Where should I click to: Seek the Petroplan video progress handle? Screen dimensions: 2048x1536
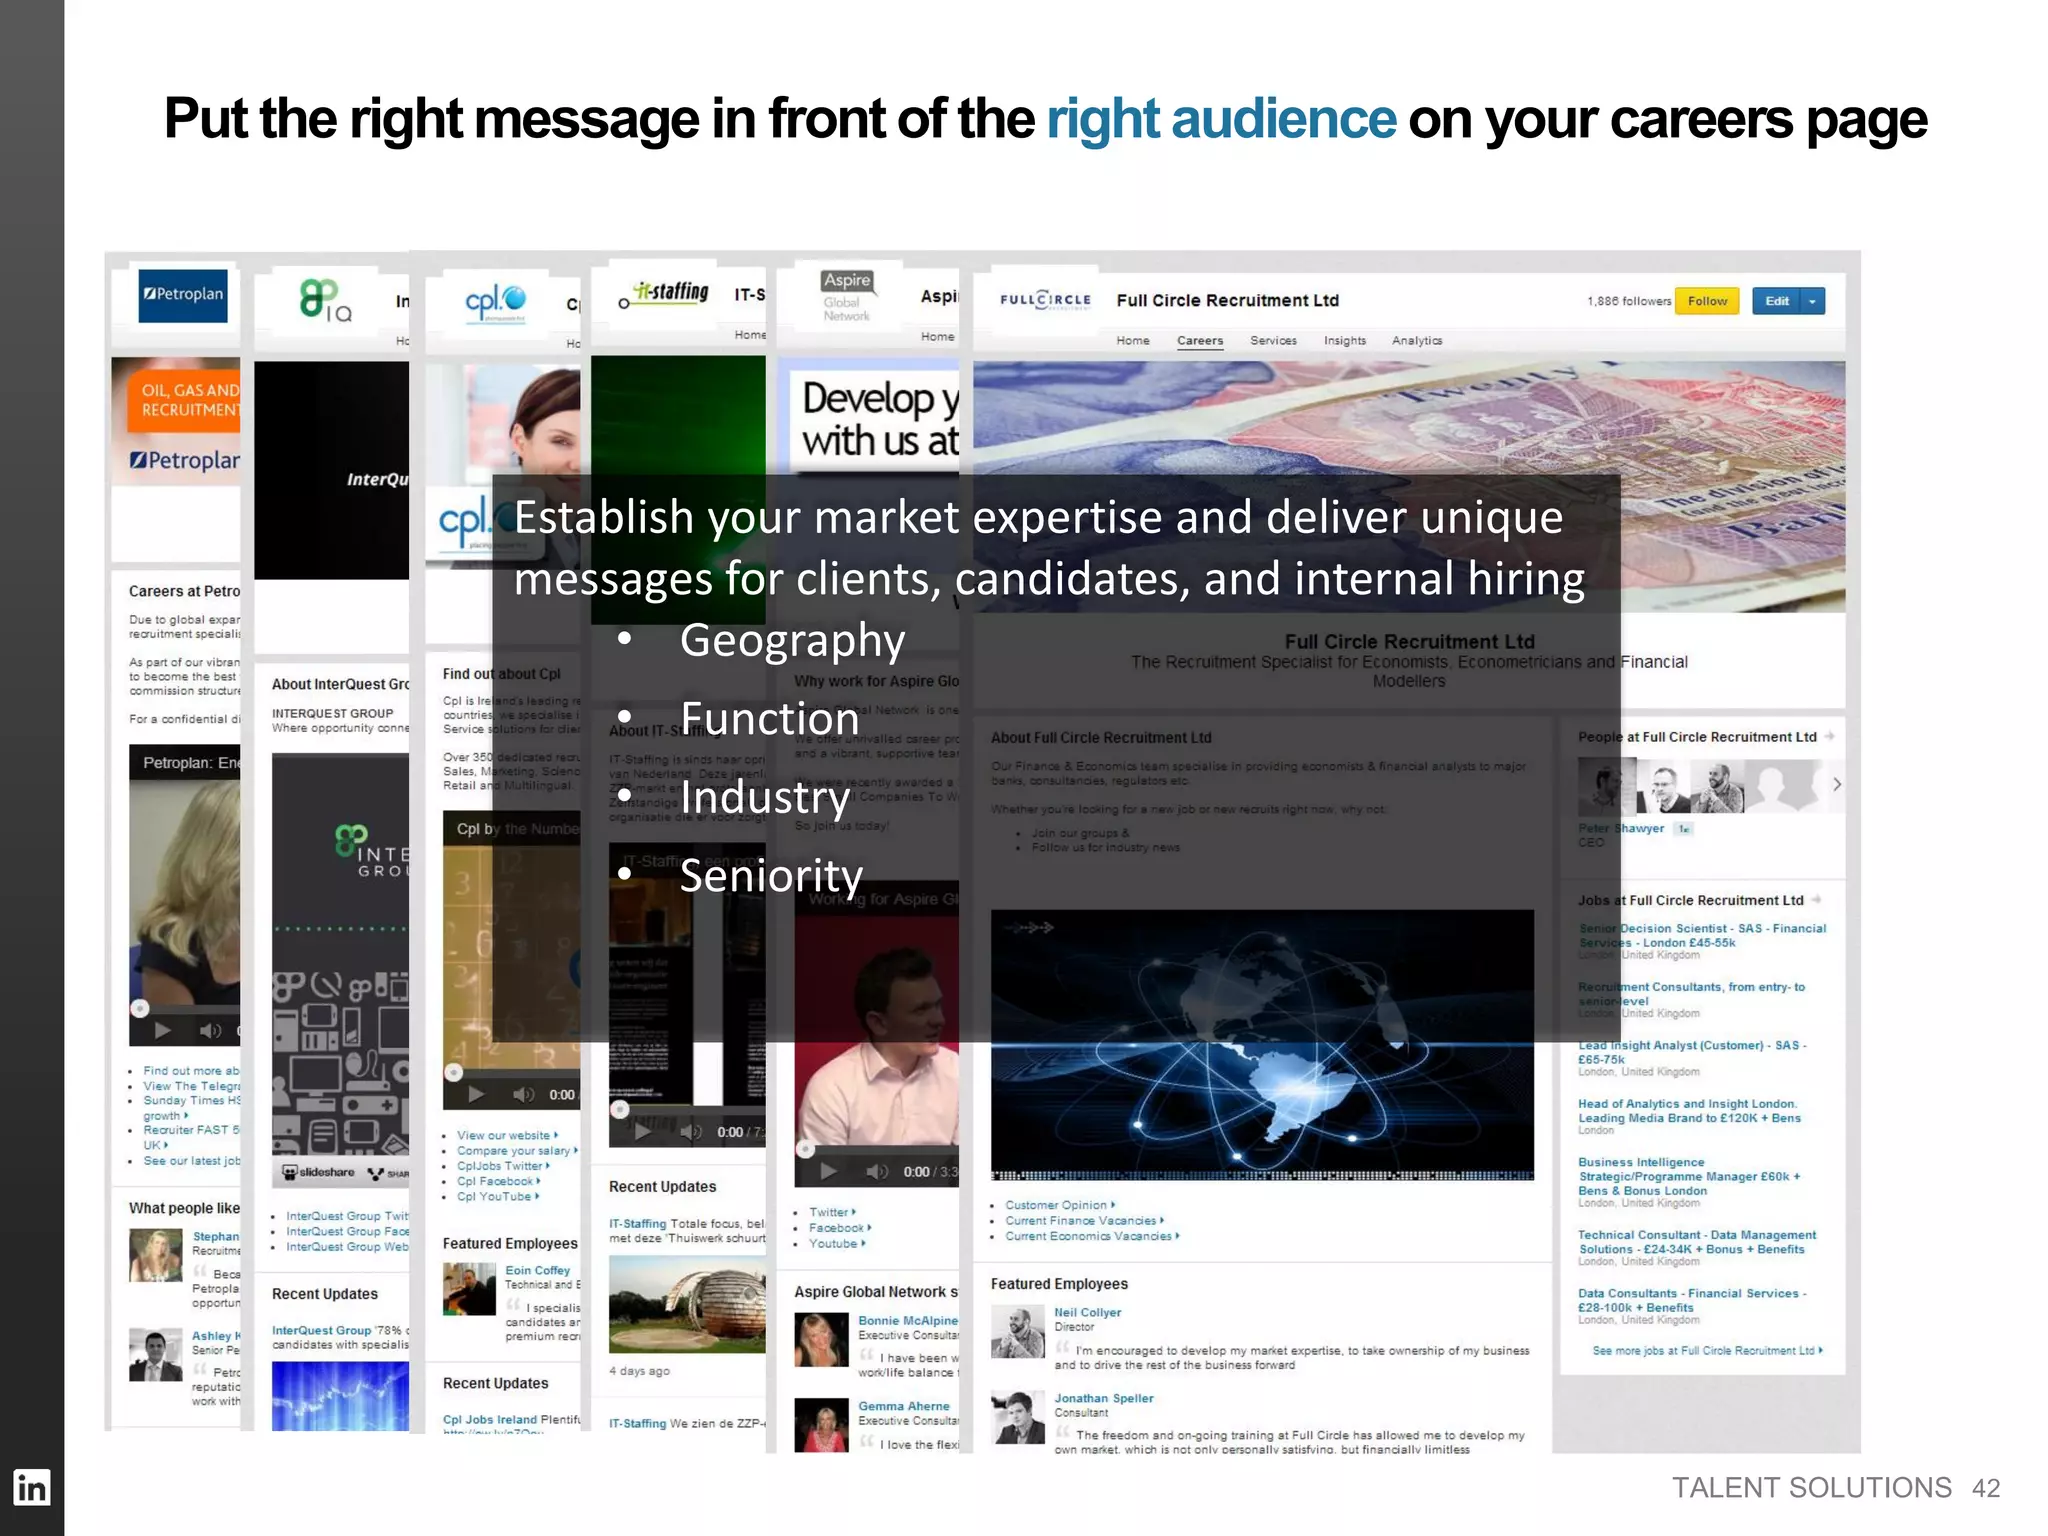tap(140, 1007)
